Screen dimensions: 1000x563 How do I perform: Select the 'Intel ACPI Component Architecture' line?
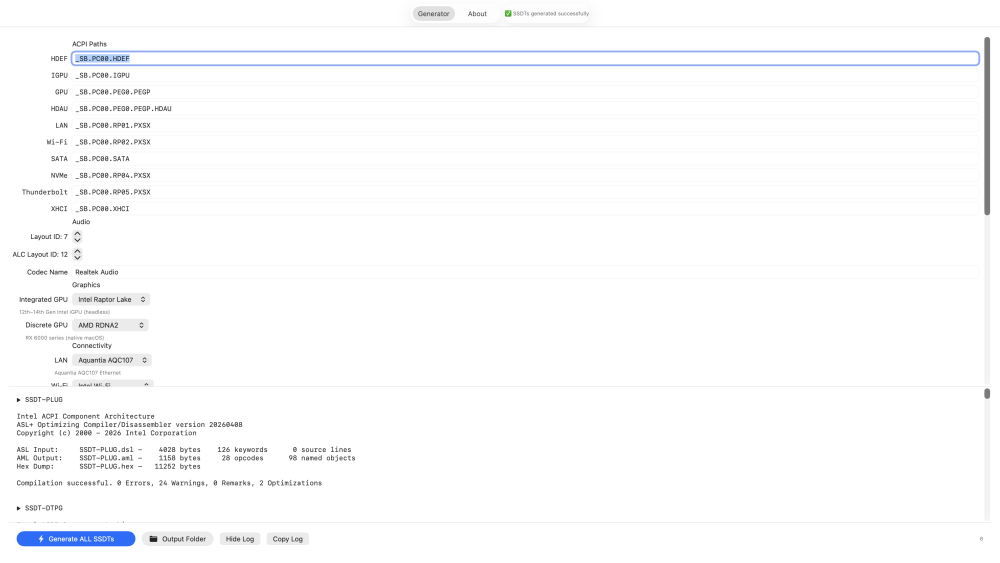(x=85, y=416)
